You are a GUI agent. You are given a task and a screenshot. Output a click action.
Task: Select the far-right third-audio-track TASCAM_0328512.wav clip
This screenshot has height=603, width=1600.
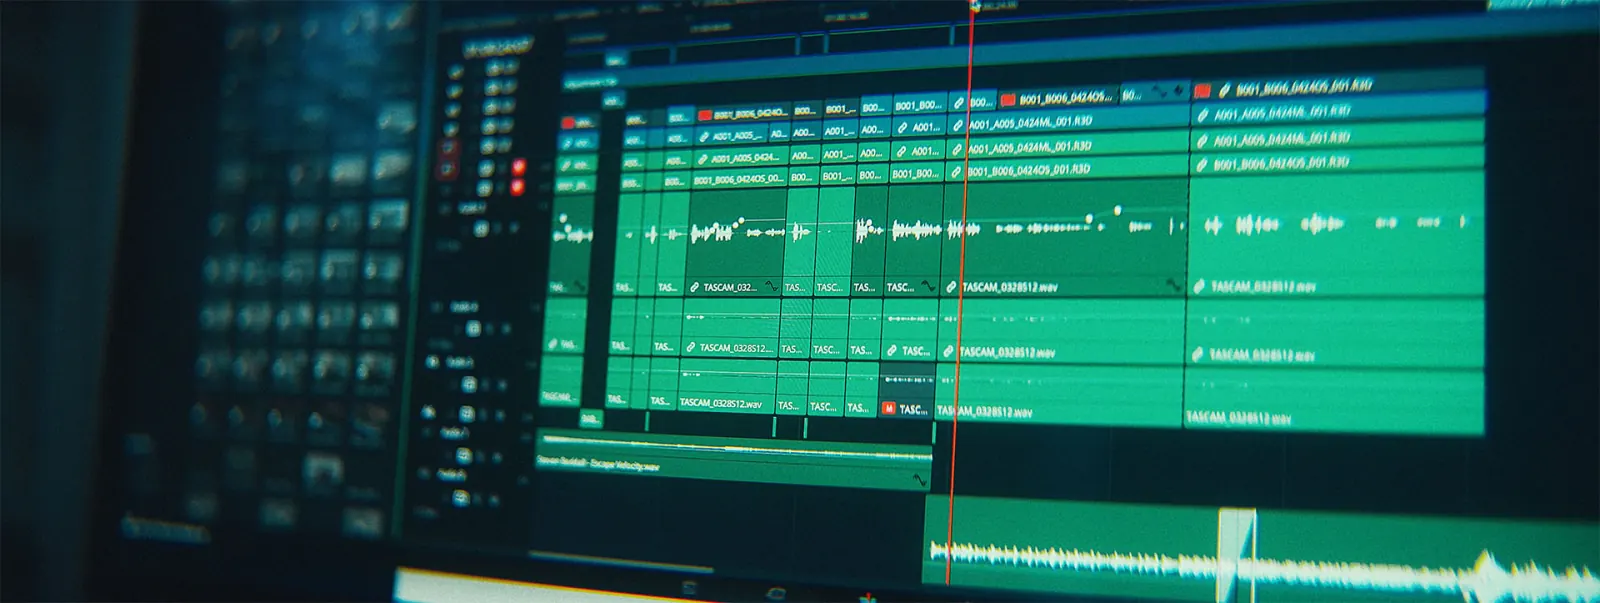coord(1333,400)
